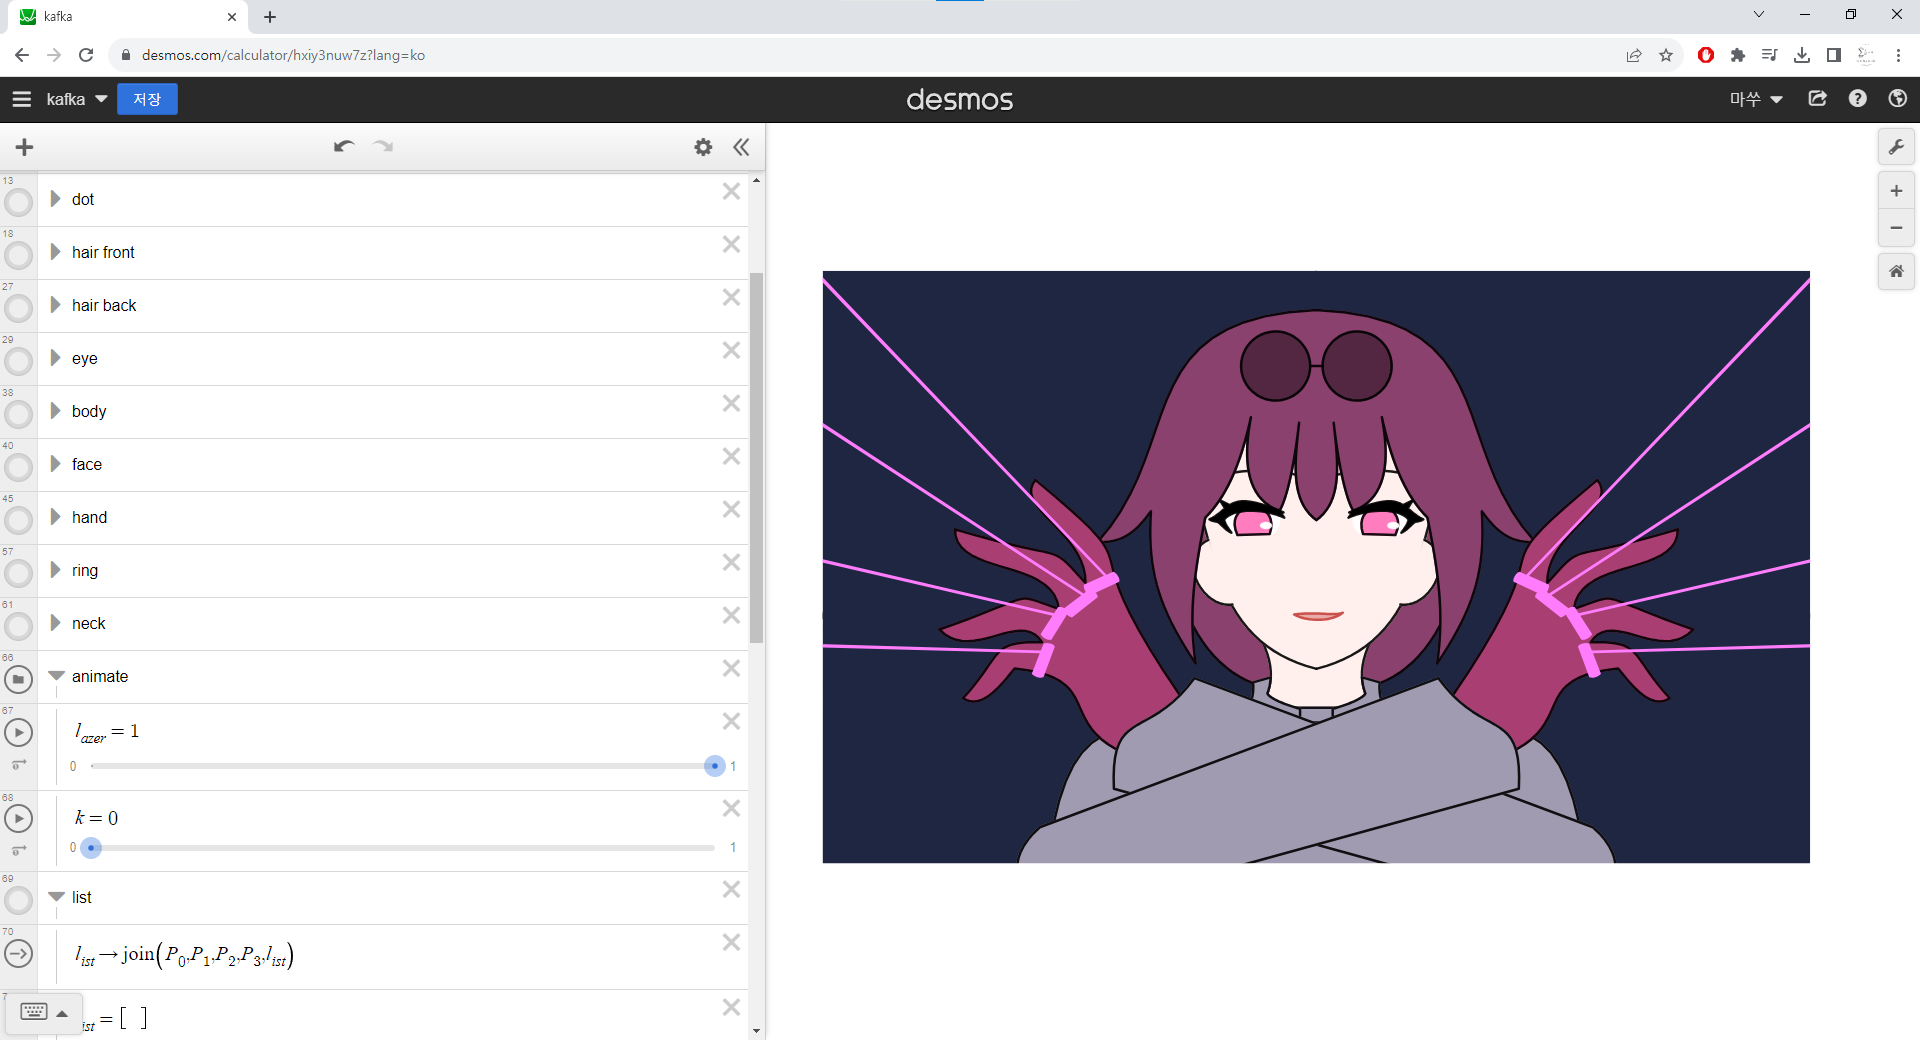The width and height of the screenshot is (1920, 1040).
Task: Click the zoom out minus button
Action: pos(1896,228)
